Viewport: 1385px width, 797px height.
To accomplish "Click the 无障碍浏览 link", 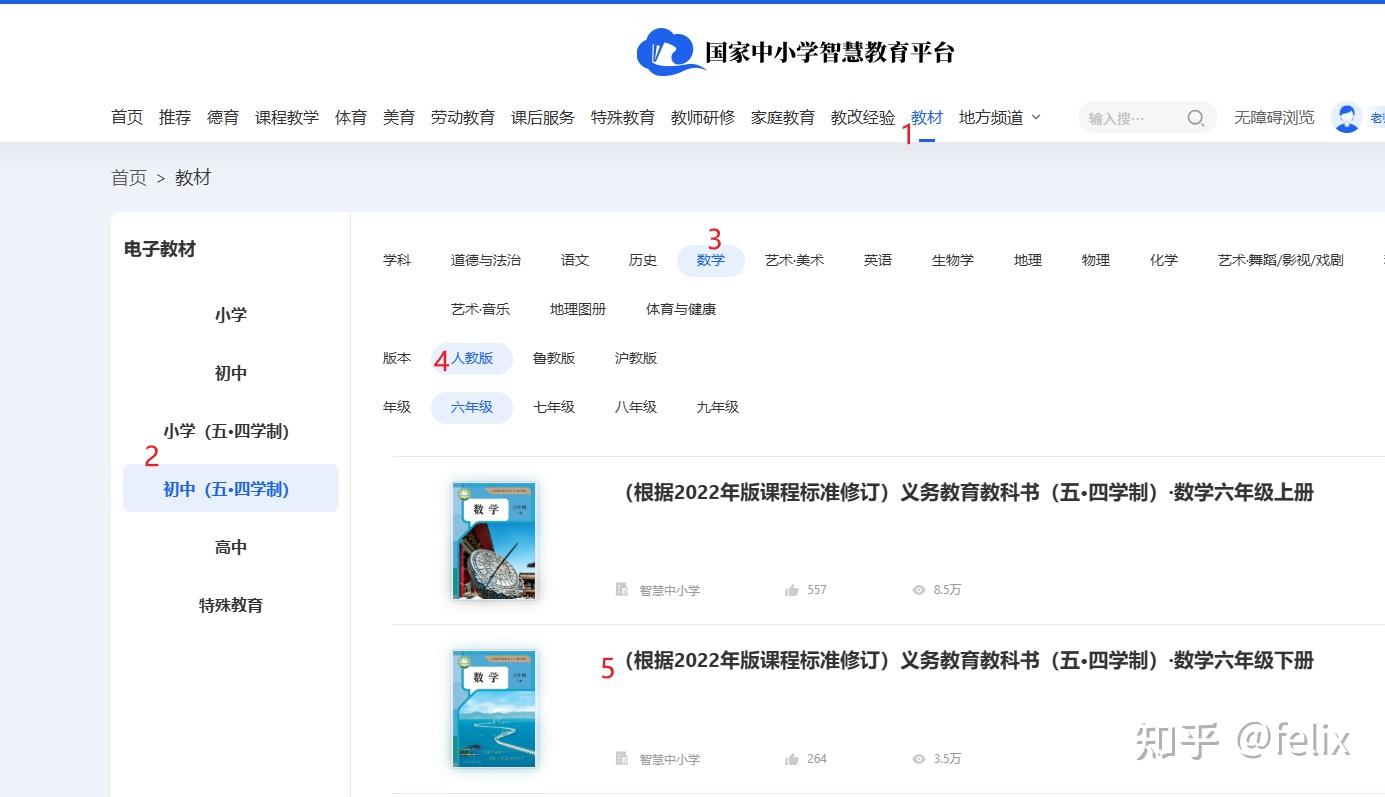I will [1274, 117].
